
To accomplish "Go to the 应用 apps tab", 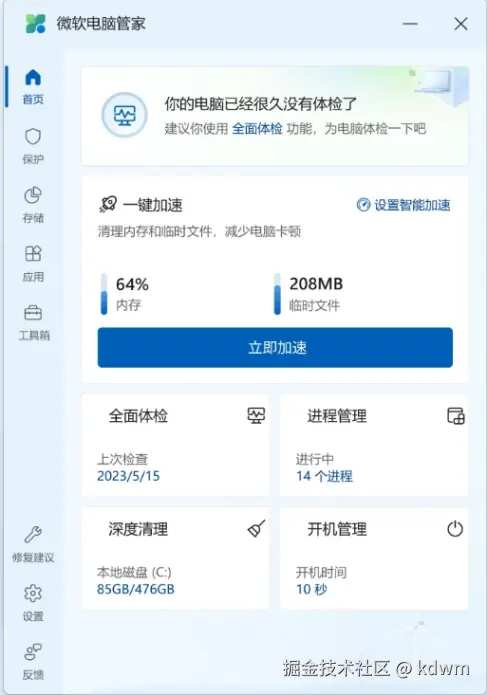I will click(x=33, y=264).
